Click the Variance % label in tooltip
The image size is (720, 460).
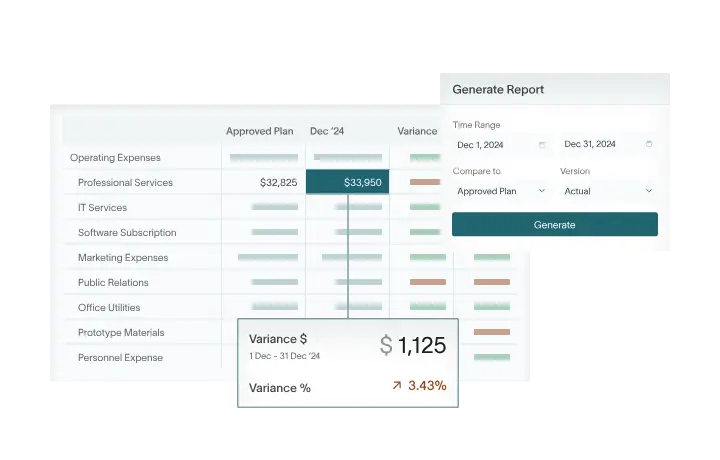pos(280,388)
